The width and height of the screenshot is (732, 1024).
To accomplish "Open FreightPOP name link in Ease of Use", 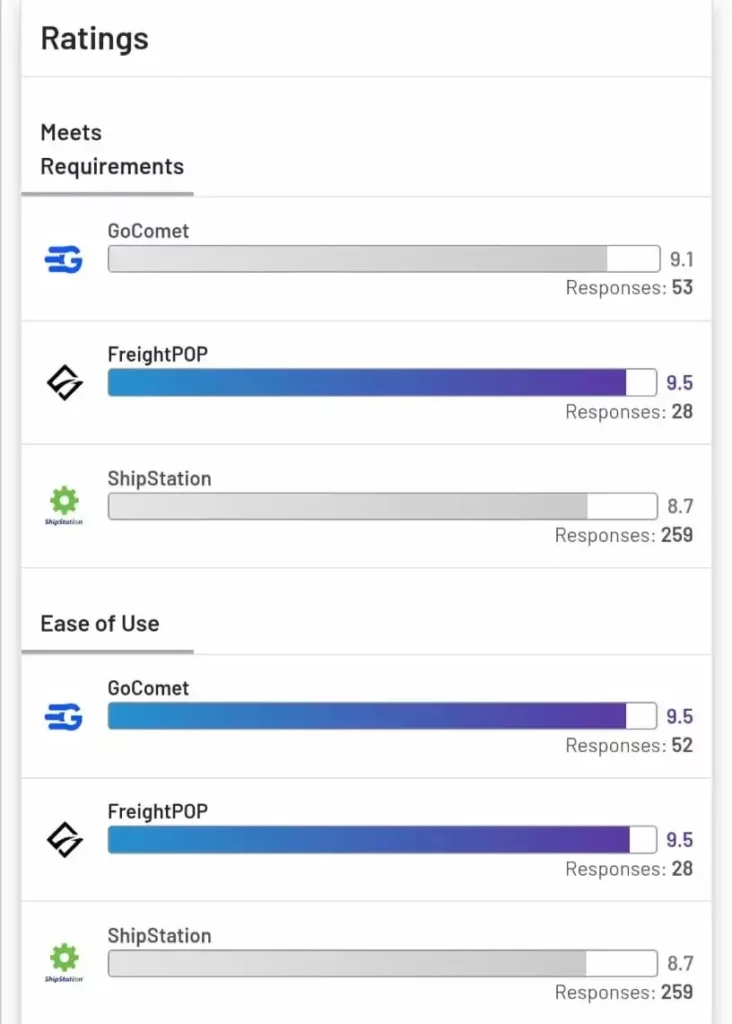I will [157, 811].
